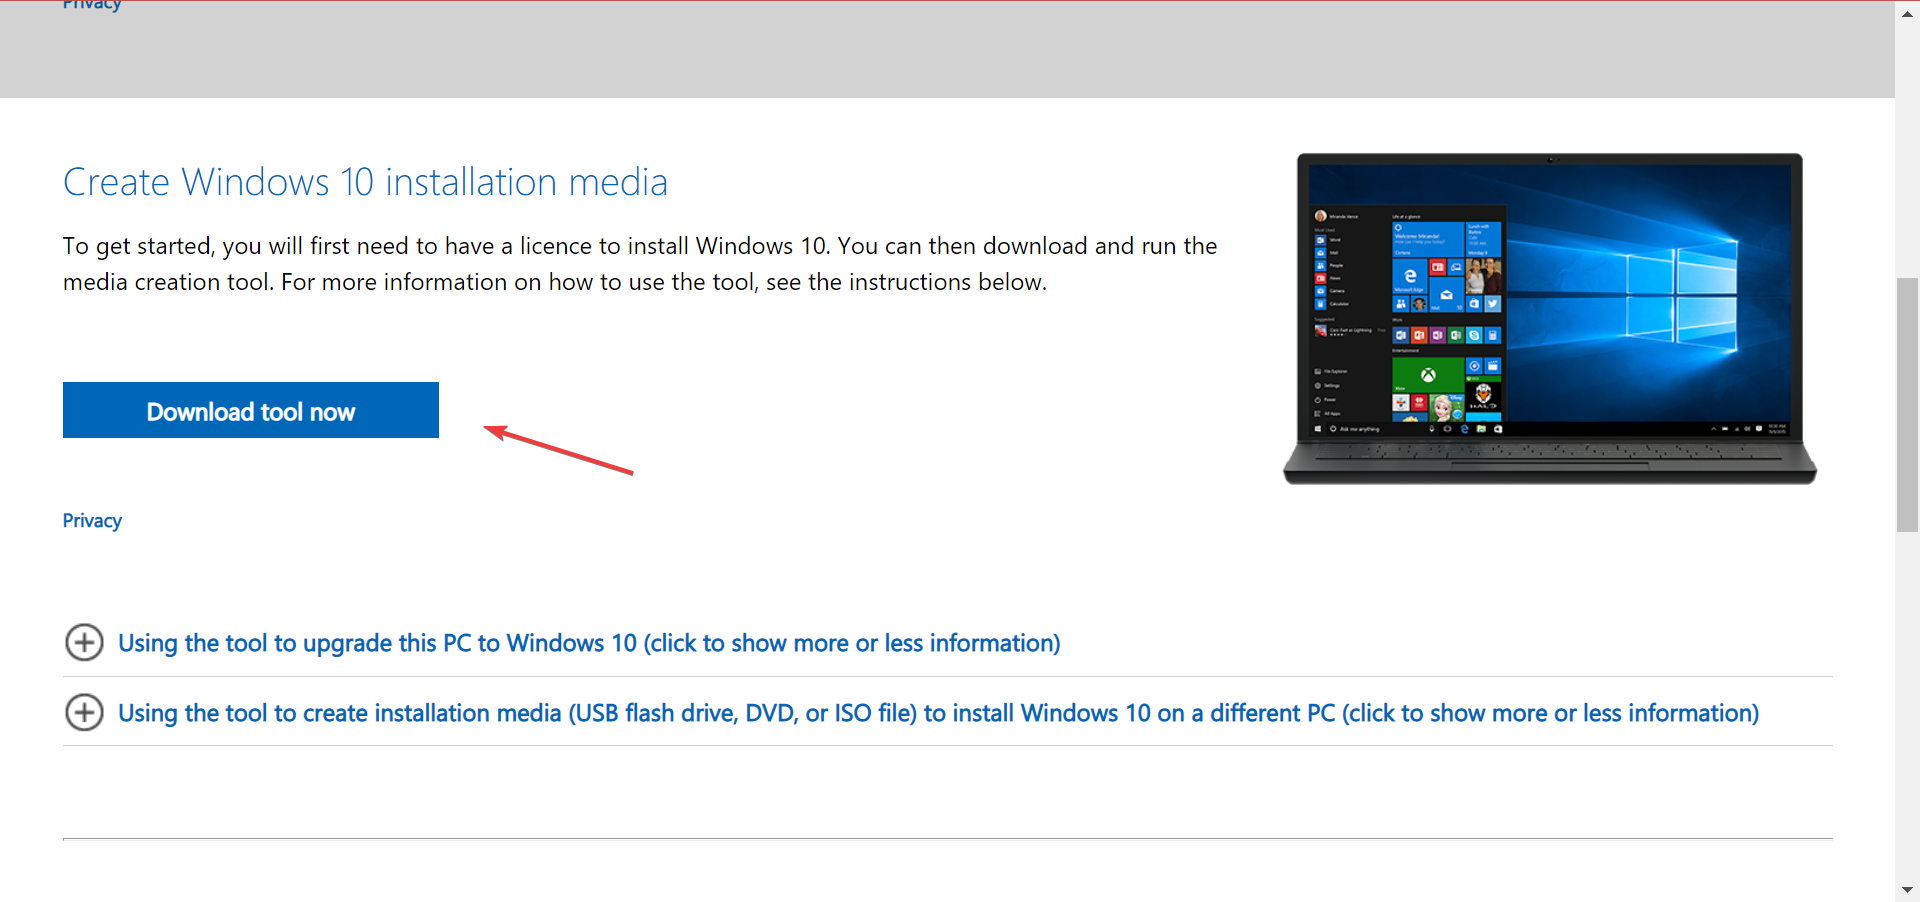
Task: Click the Windows 10 laptop image
Action: coord(1550,319)
